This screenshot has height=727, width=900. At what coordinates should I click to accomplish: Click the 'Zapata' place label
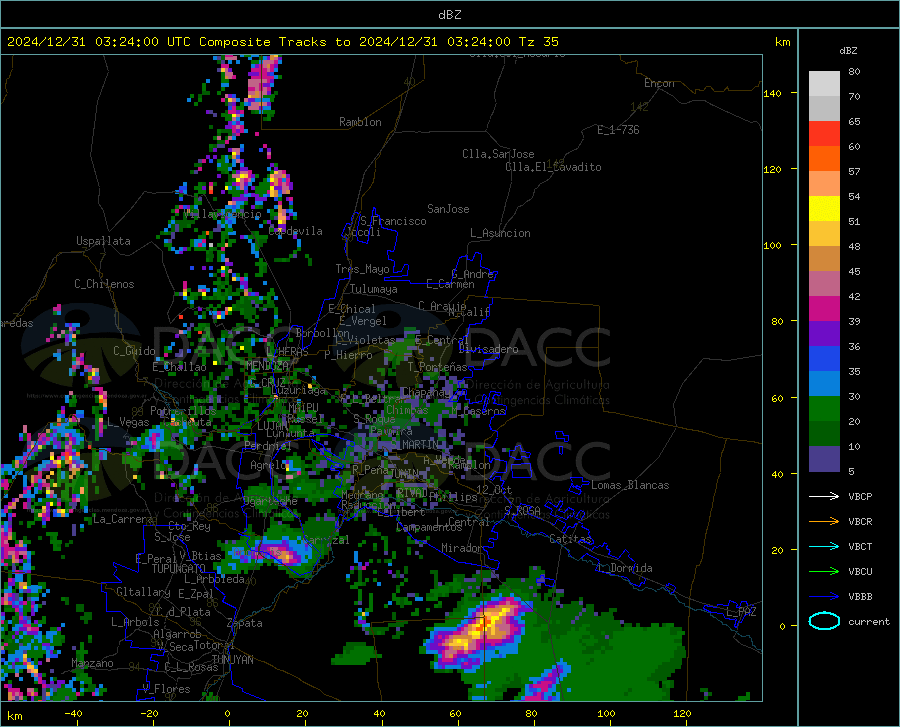point(245,623)
